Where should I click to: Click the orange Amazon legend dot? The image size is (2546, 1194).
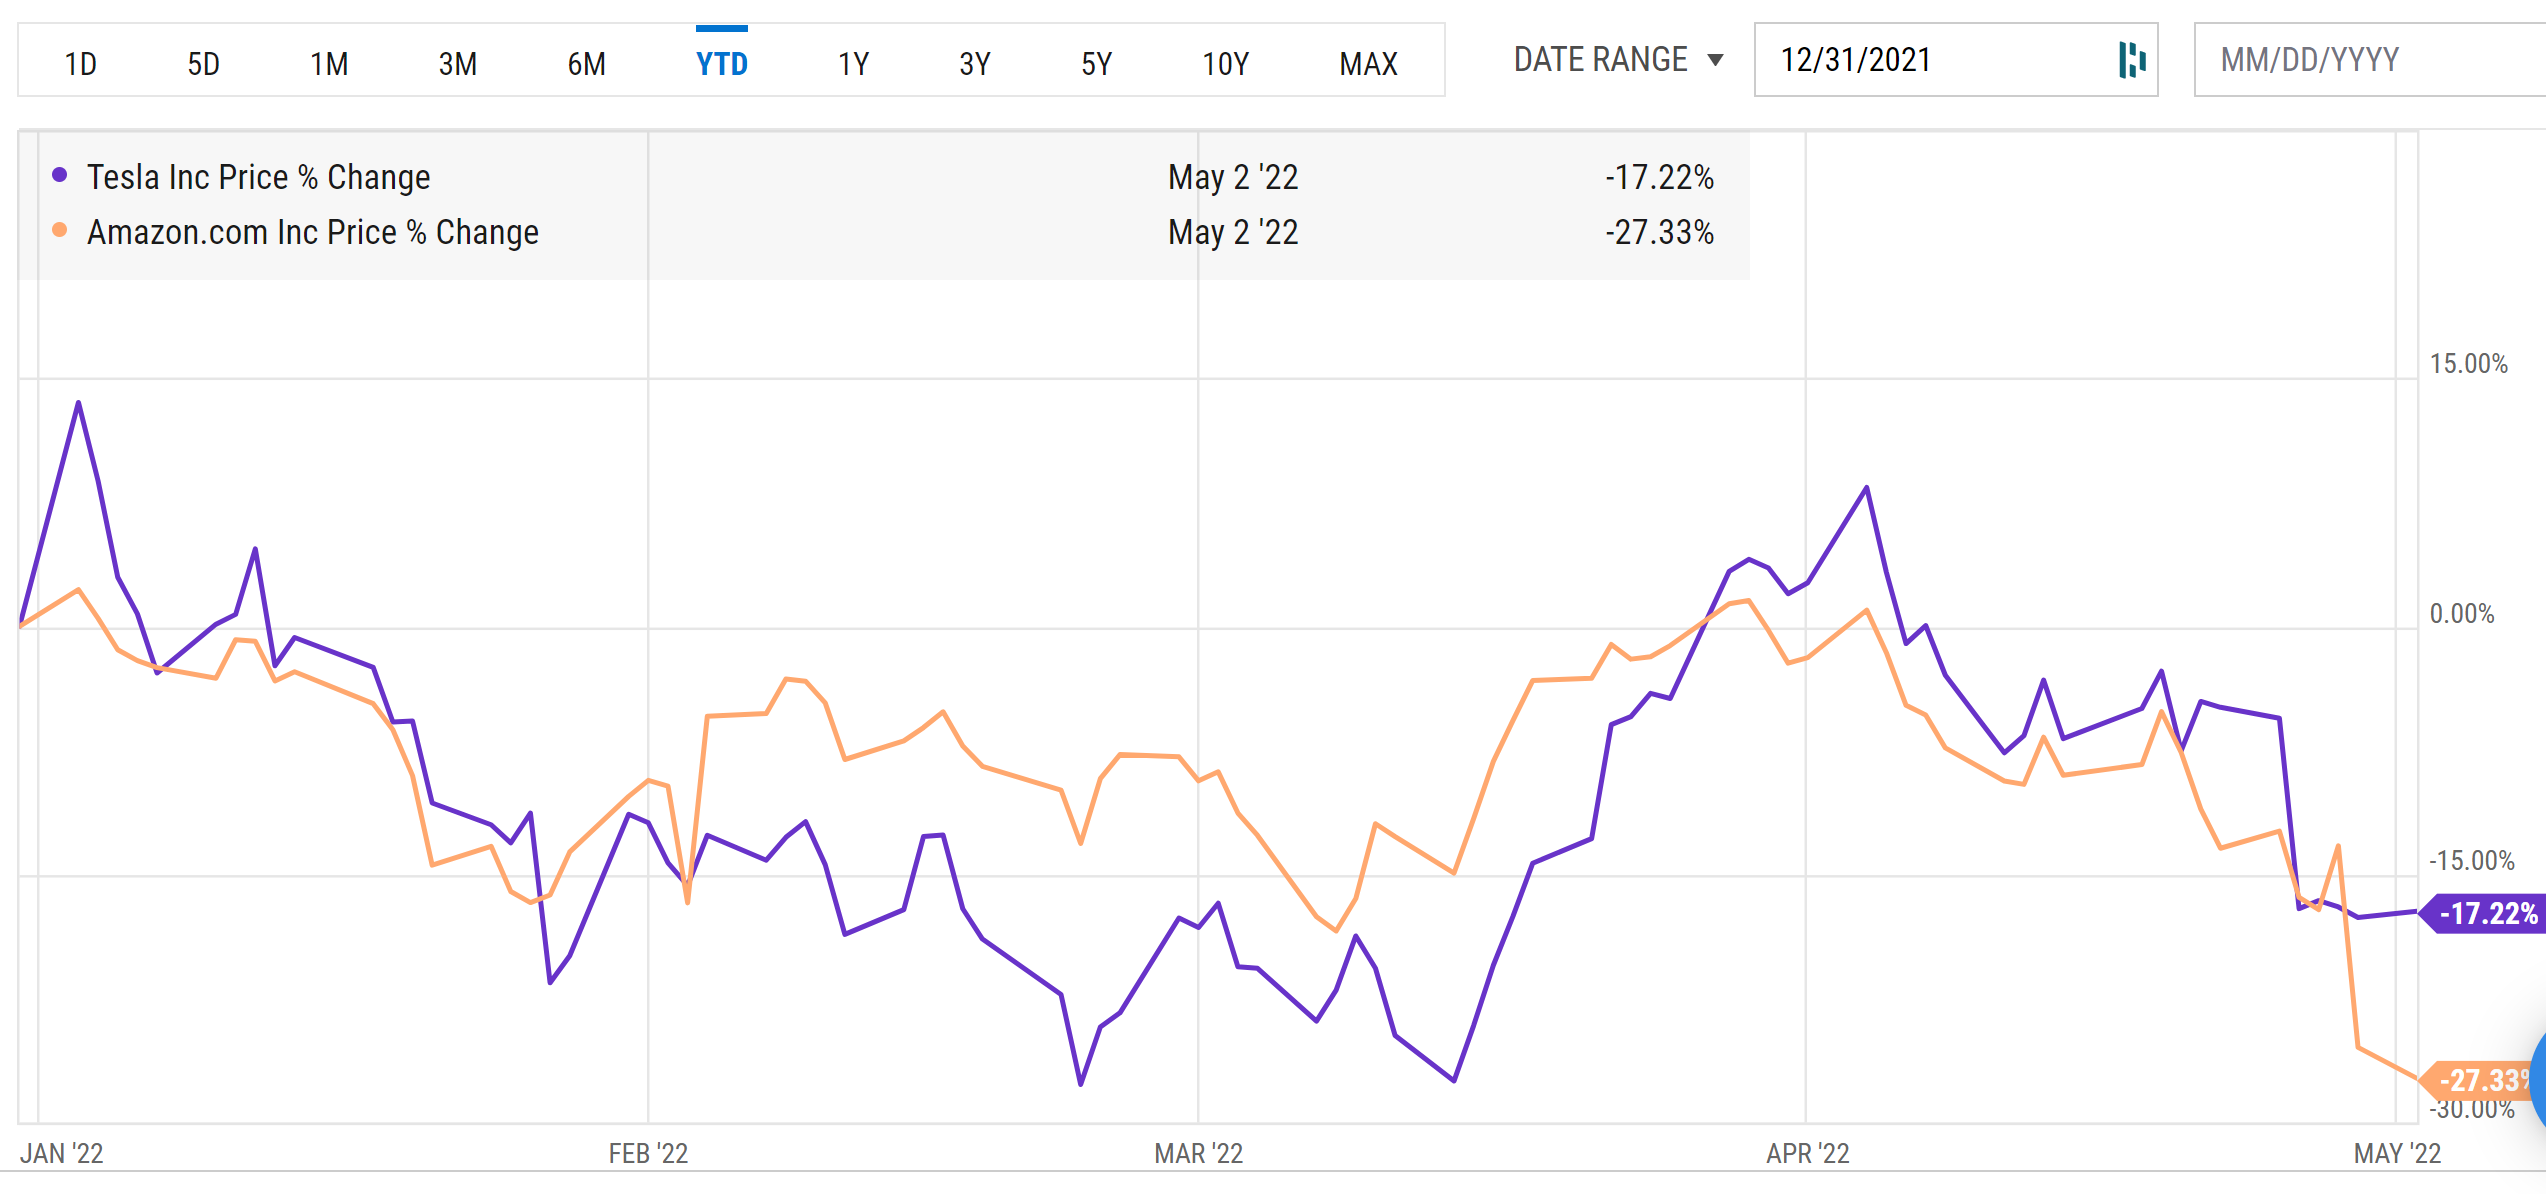pyautogui.click(x=60, y=230)
